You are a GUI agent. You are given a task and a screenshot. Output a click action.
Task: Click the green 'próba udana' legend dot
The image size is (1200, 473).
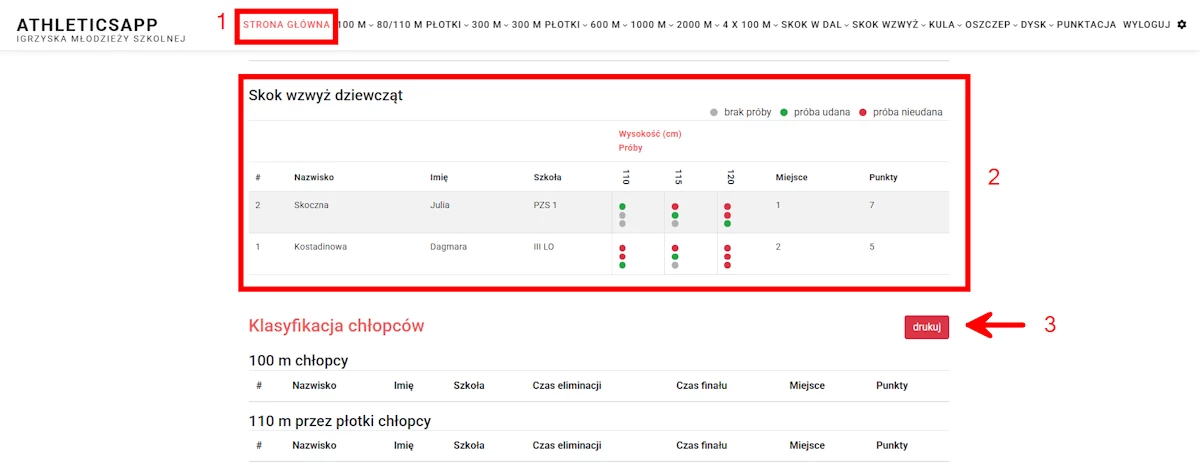click(x=784, y=112)
